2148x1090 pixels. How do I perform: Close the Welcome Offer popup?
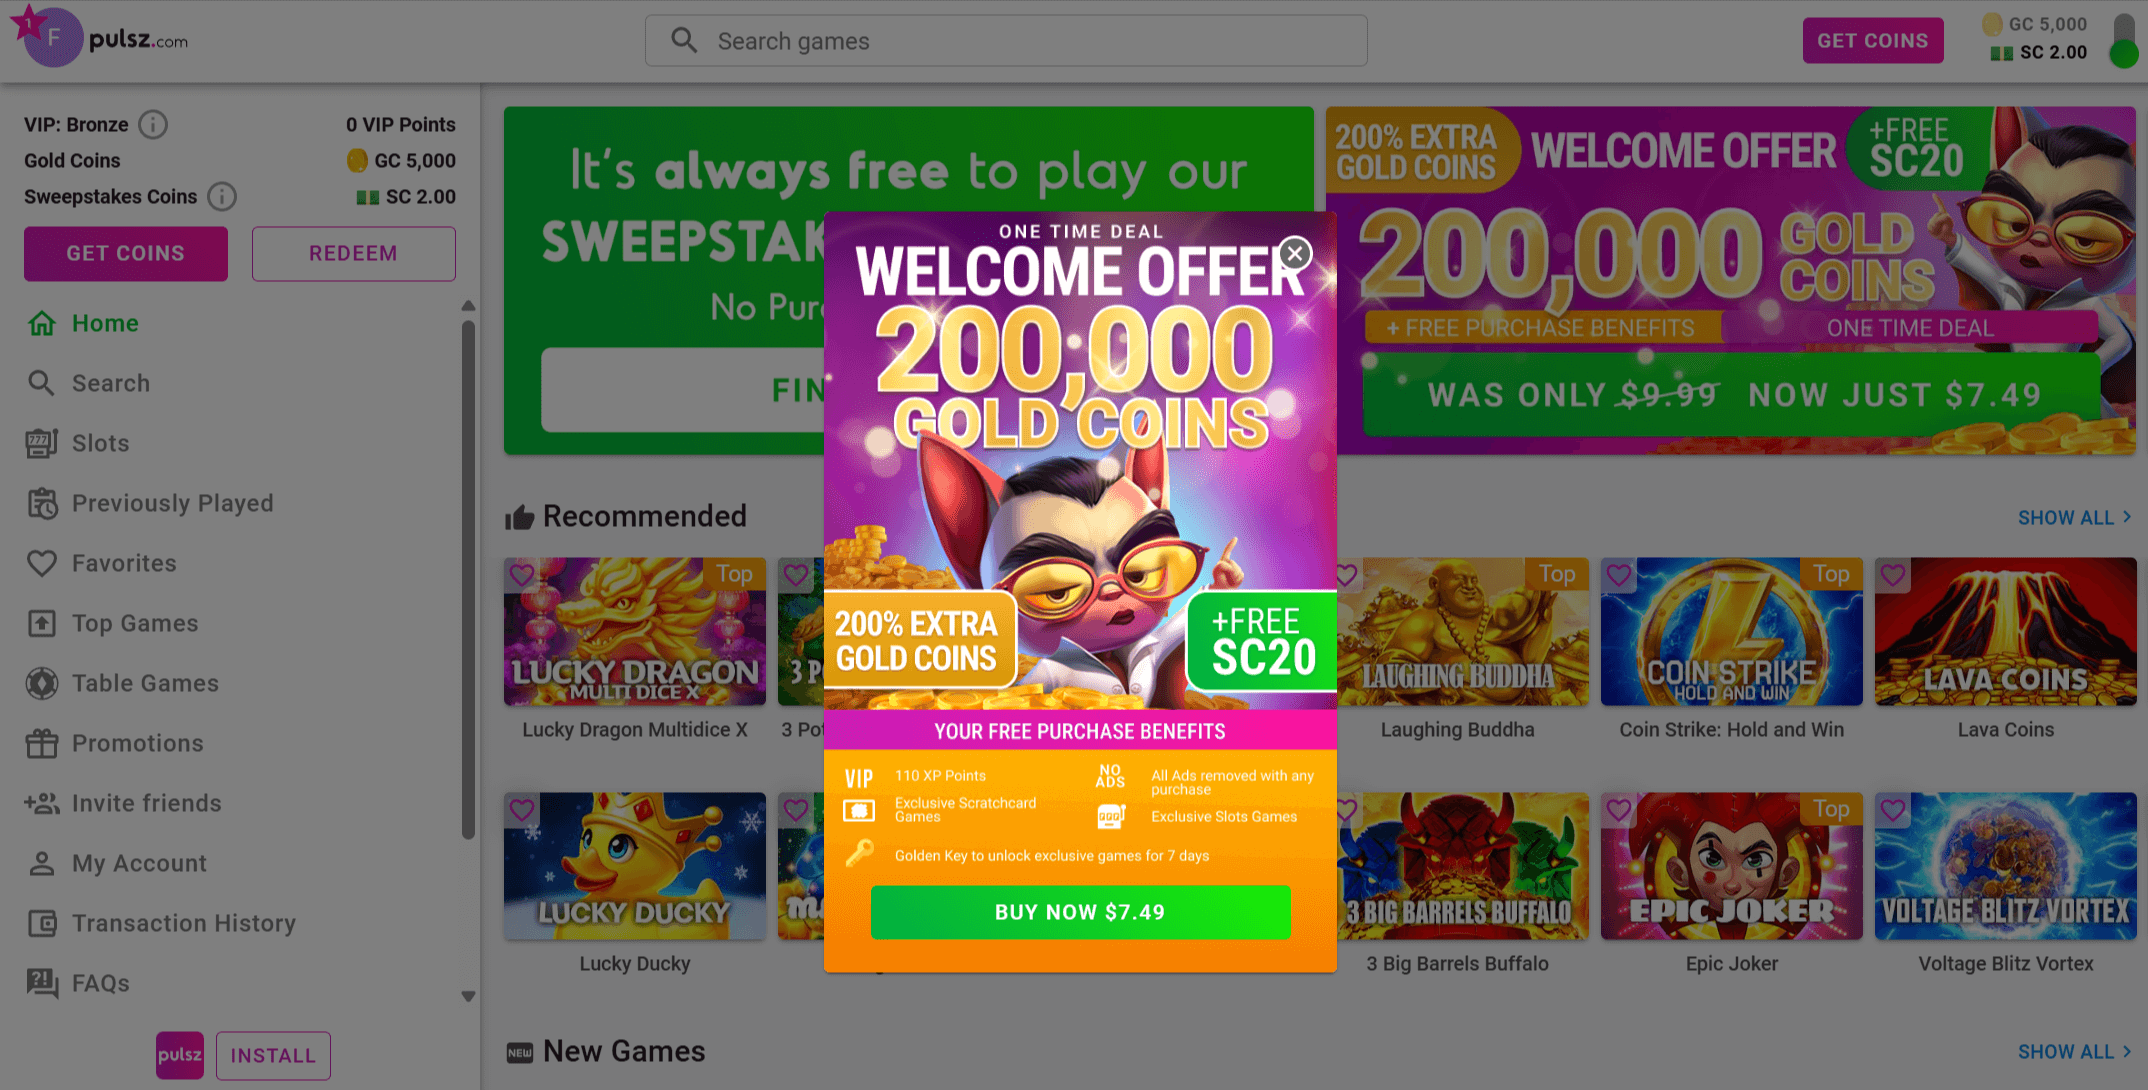(1295, 254)
